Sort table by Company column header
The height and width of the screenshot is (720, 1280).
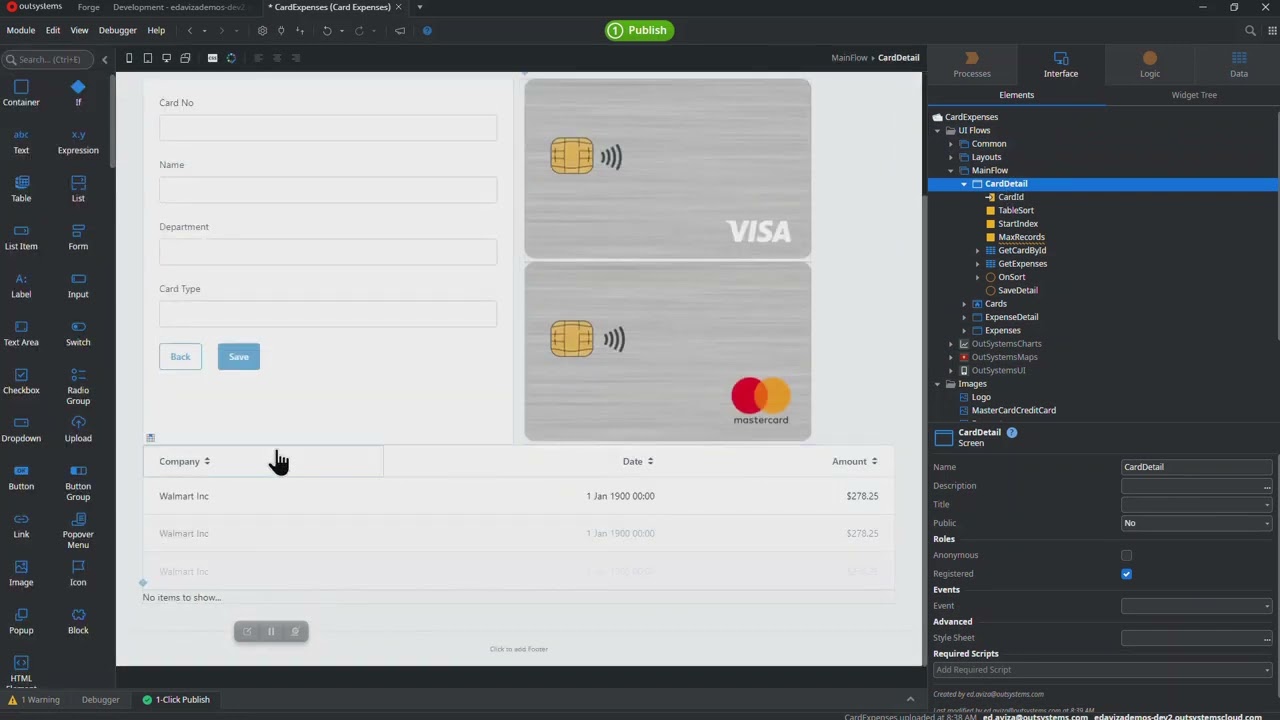click(184, 462)
